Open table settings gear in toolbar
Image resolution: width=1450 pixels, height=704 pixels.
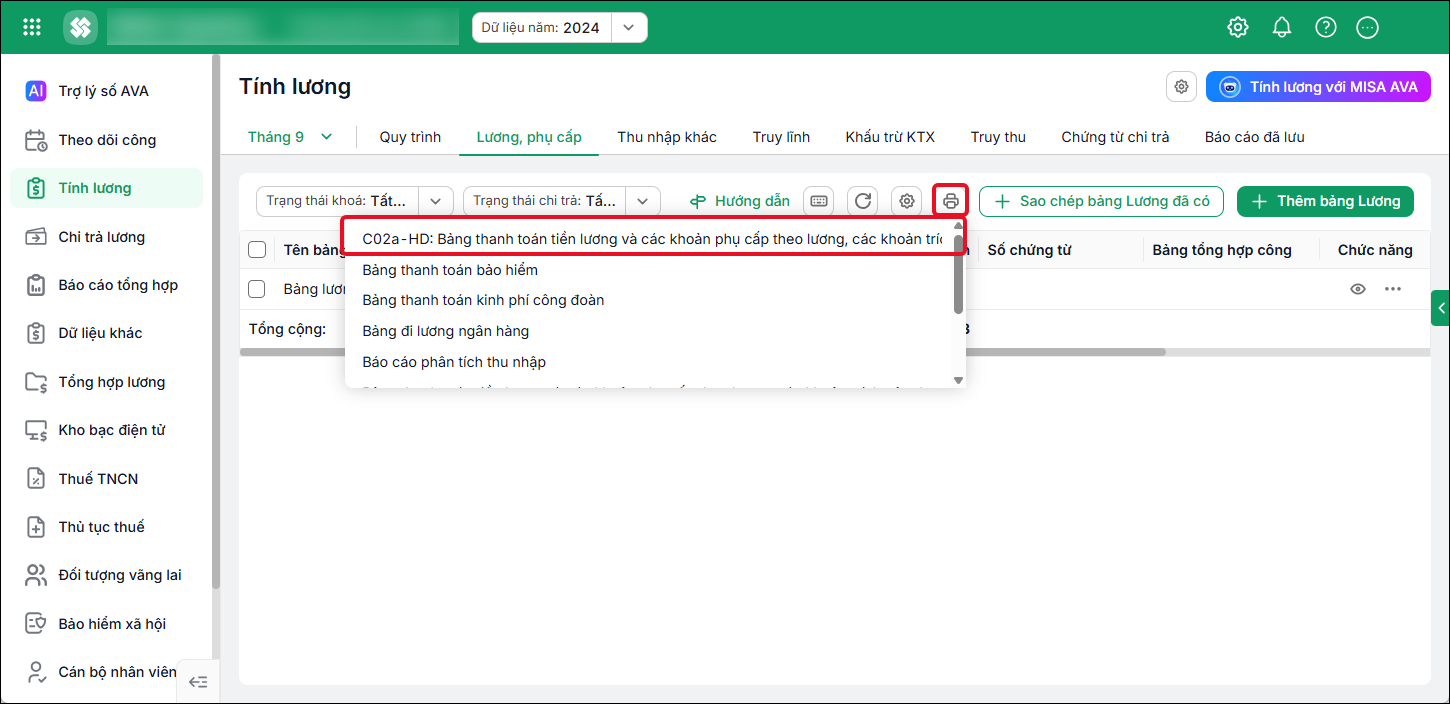tap(907, 201)
